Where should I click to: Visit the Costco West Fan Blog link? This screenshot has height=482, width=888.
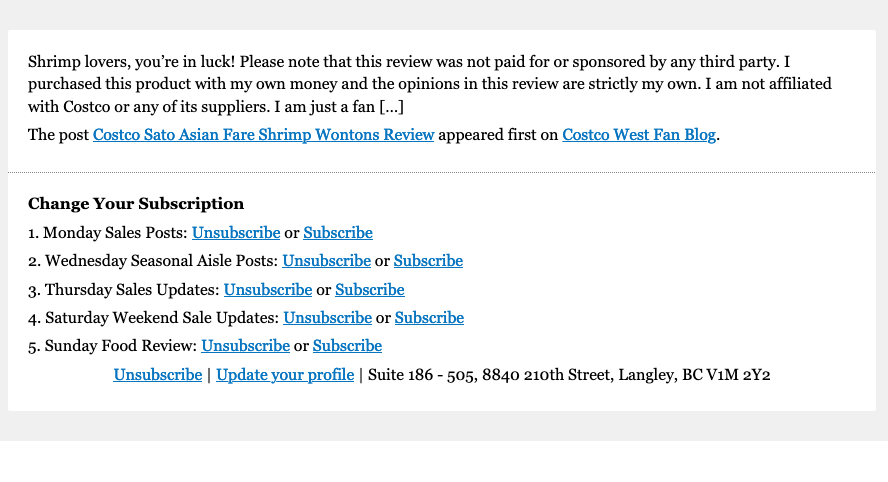(x=639, y=135)
